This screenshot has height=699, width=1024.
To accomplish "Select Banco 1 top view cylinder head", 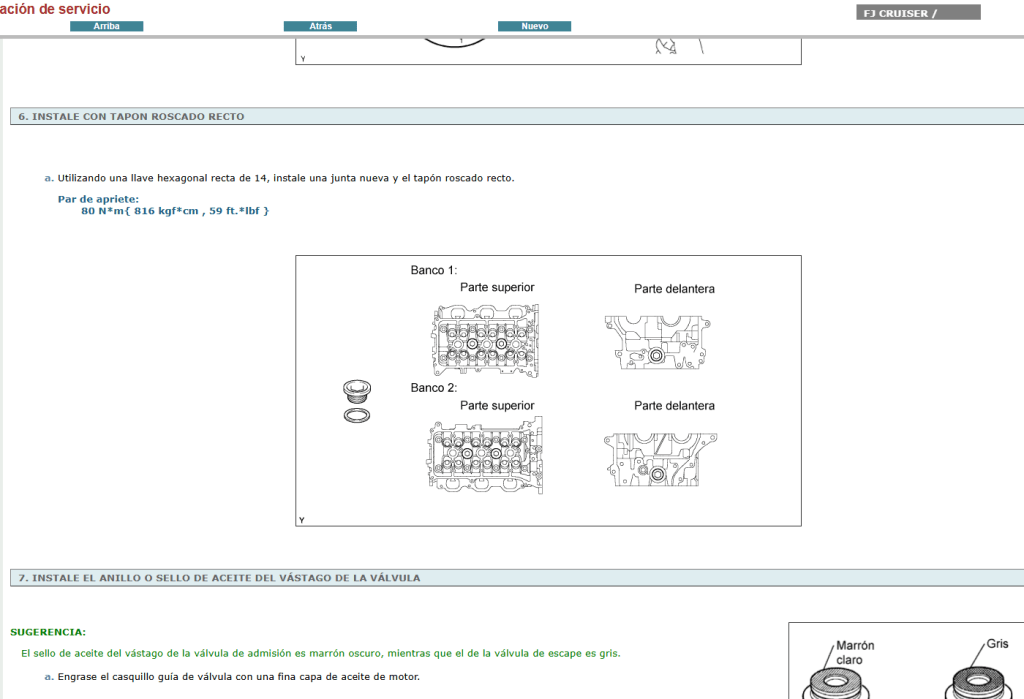I will (485, 340).
